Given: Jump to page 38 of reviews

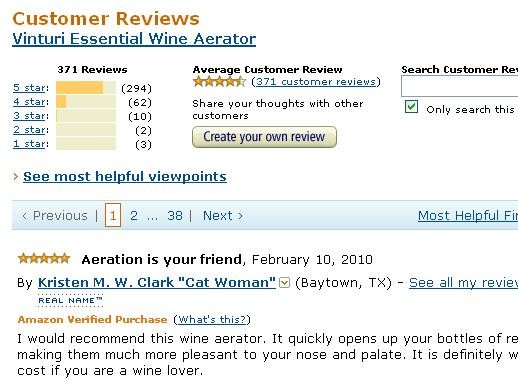Looking at the screenshot, I should point(175,216).
